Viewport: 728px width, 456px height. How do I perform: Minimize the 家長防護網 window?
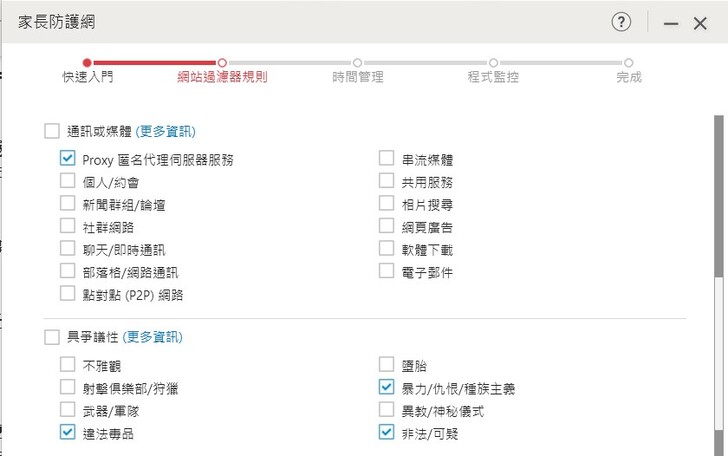[671, 23]
